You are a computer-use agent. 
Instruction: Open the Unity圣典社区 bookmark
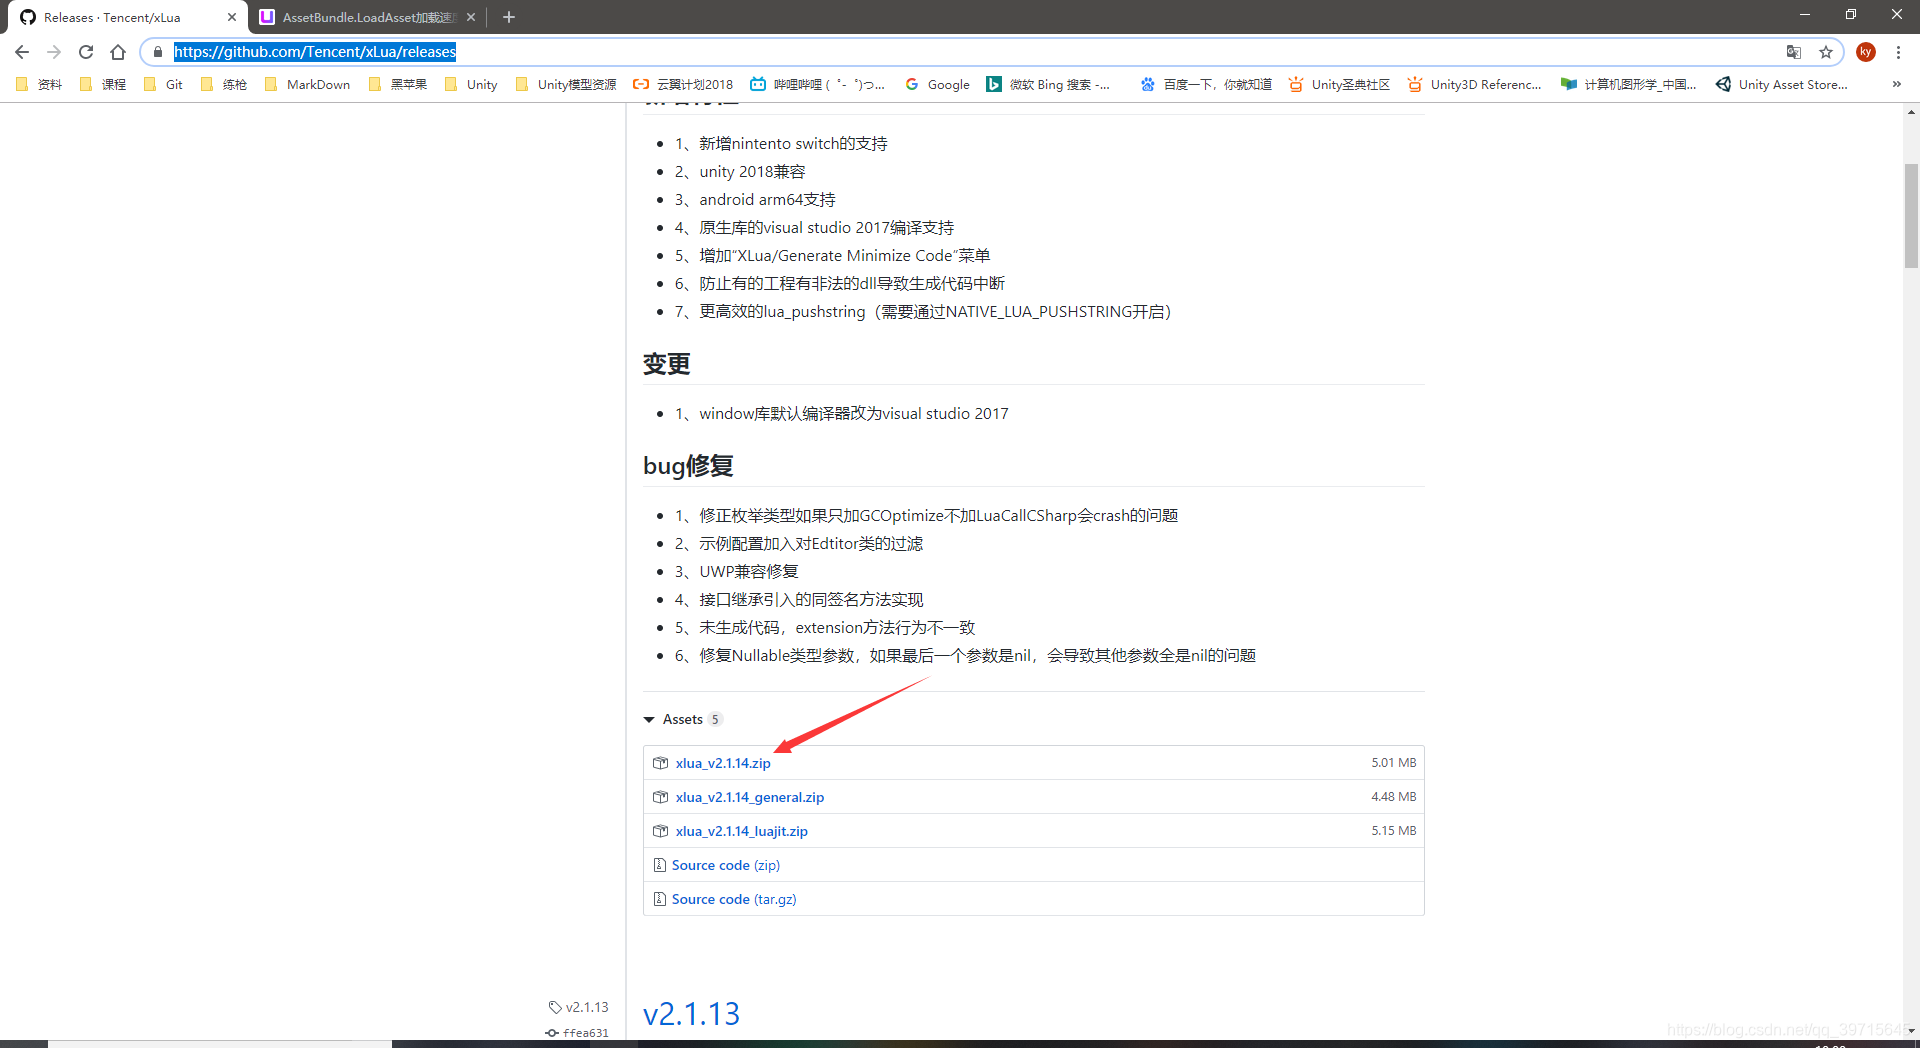pyautogui.click(x=1339, y=84)
